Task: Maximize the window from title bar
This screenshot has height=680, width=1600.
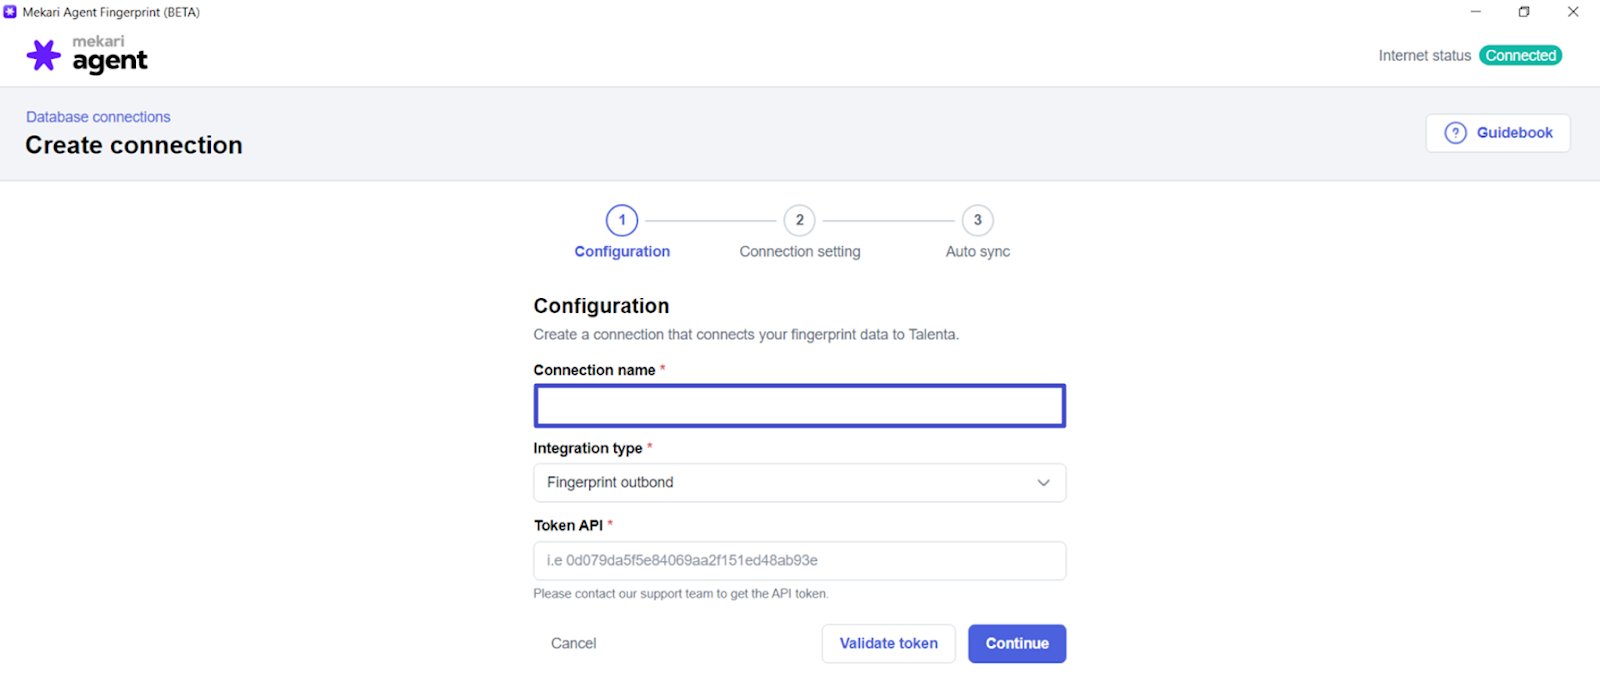Action: click(x=1524, y=12)
